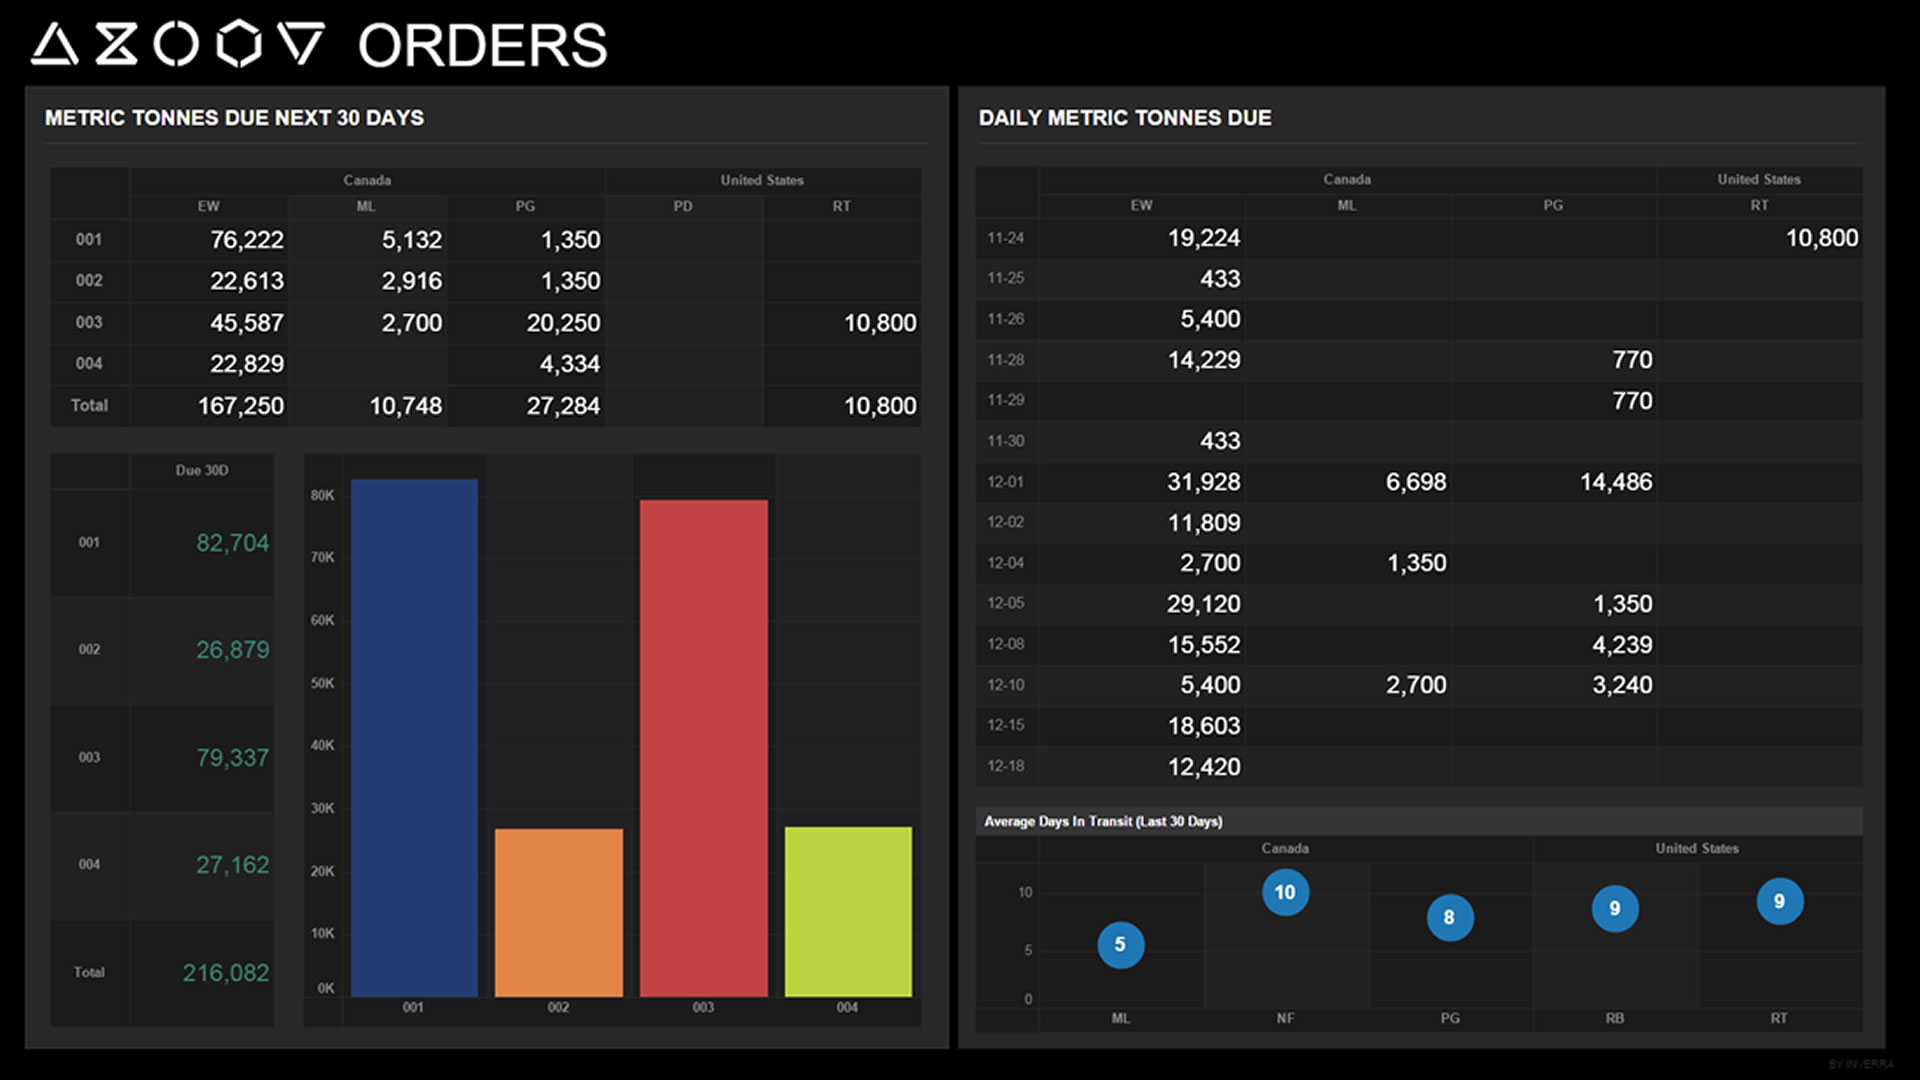
Task: Select the 12-01 PG value 14,486
Action: click(1616, 482)
